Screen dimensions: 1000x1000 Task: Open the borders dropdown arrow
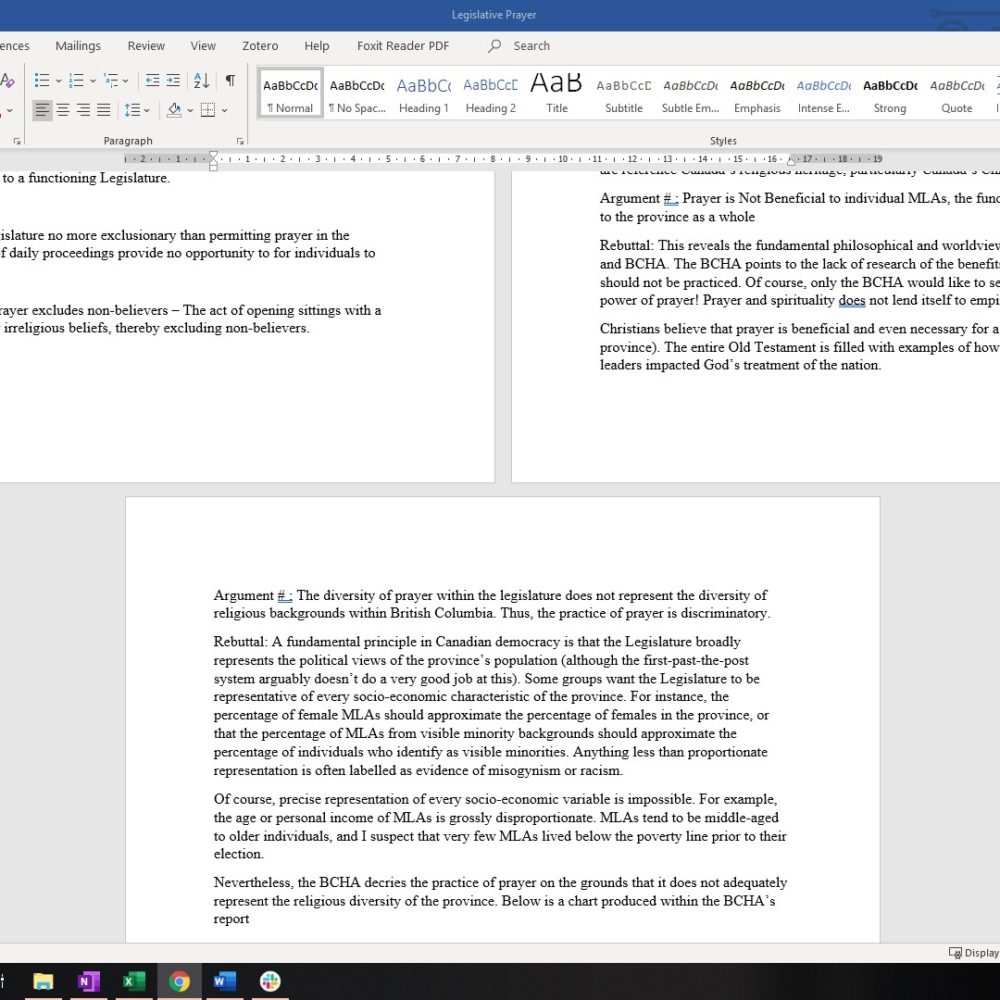224,110
